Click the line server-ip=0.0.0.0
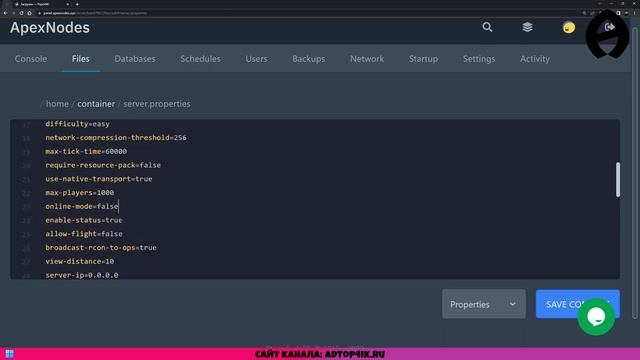The height and width of the screenshot is (360, 640). (x=82, y=275)
